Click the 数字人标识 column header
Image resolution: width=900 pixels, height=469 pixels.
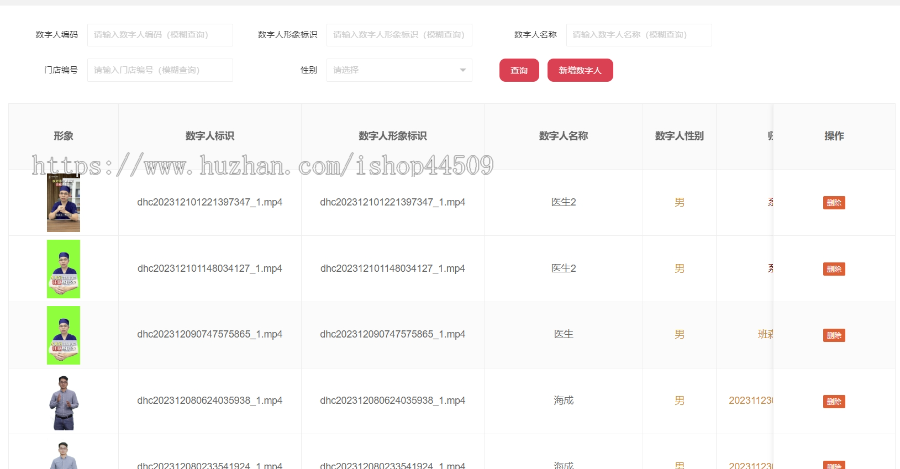point(210,136)
